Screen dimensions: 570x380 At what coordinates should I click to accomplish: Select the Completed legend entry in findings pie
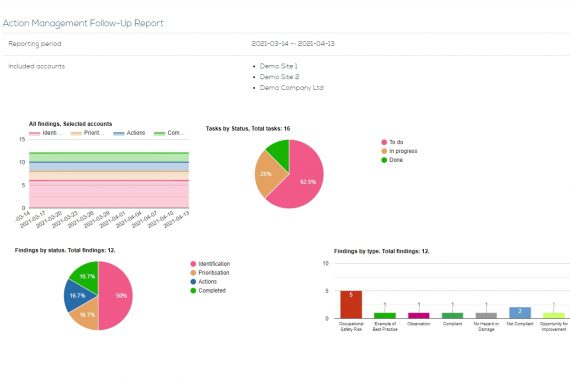[x=208, y=291]
